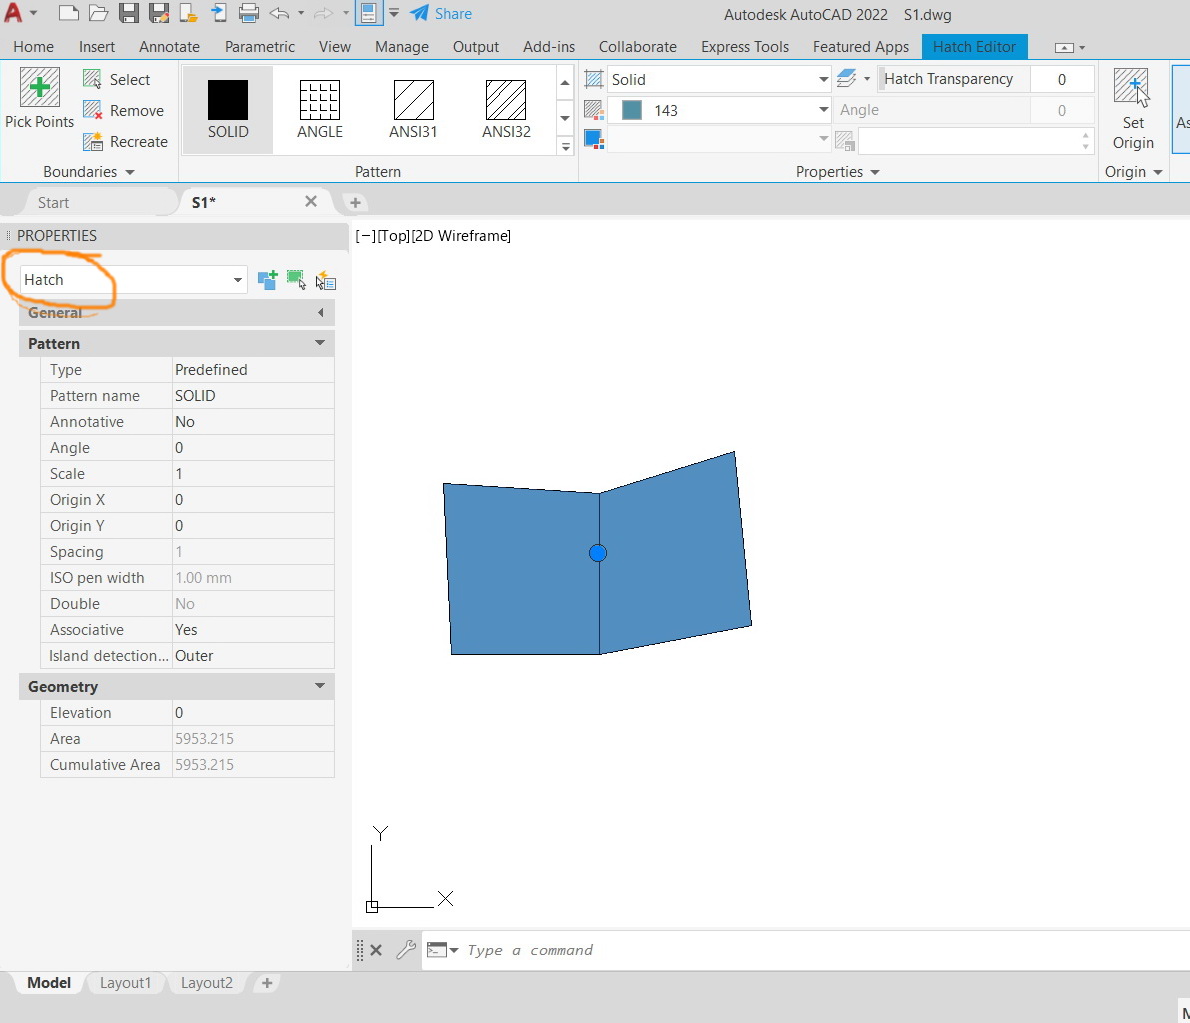Click the Set Origin icon
1190x1023 pixels.
click(x=1132, y=88)
